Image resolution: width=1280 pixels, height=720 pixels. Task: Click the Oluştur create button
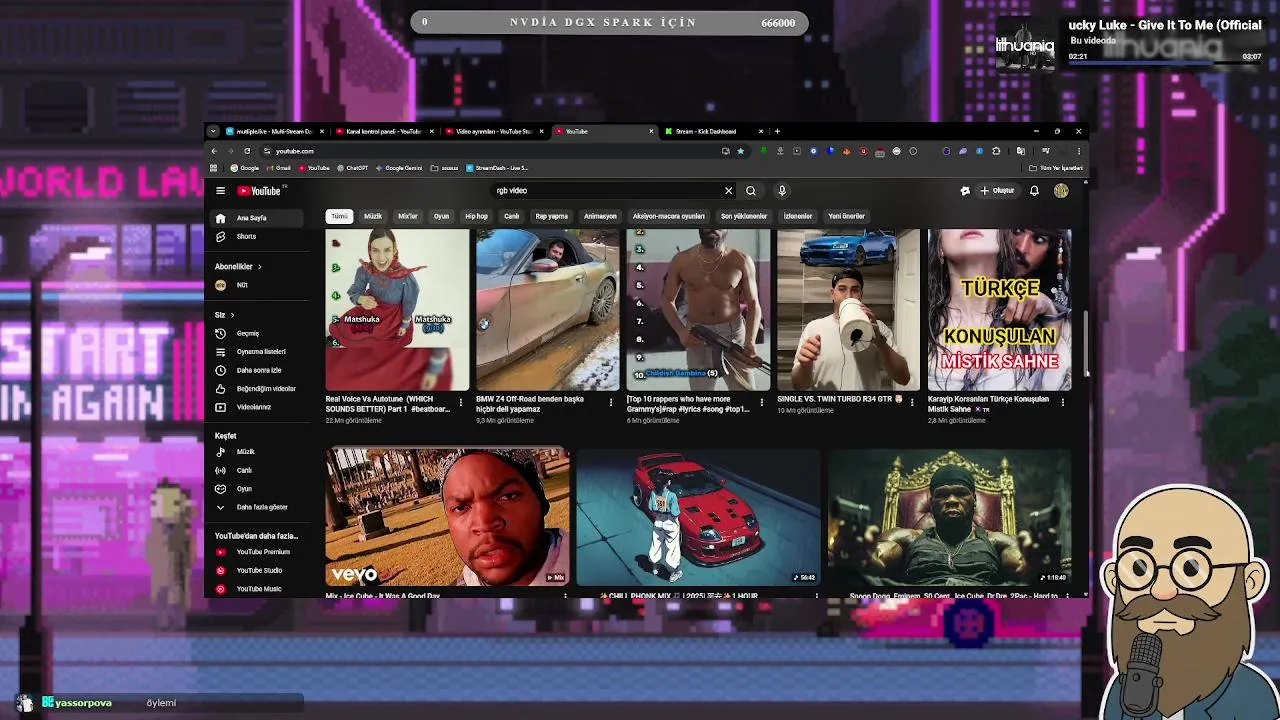[x=997, y=190]
